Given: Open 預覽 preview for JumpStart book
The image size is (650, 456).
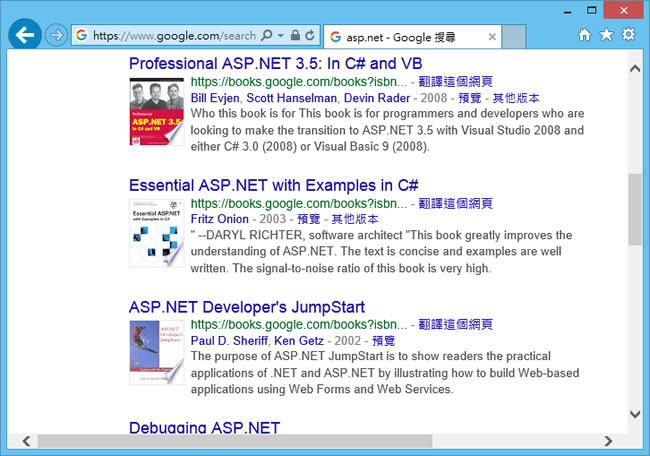Looking at the screenshot, I should 383,341.
